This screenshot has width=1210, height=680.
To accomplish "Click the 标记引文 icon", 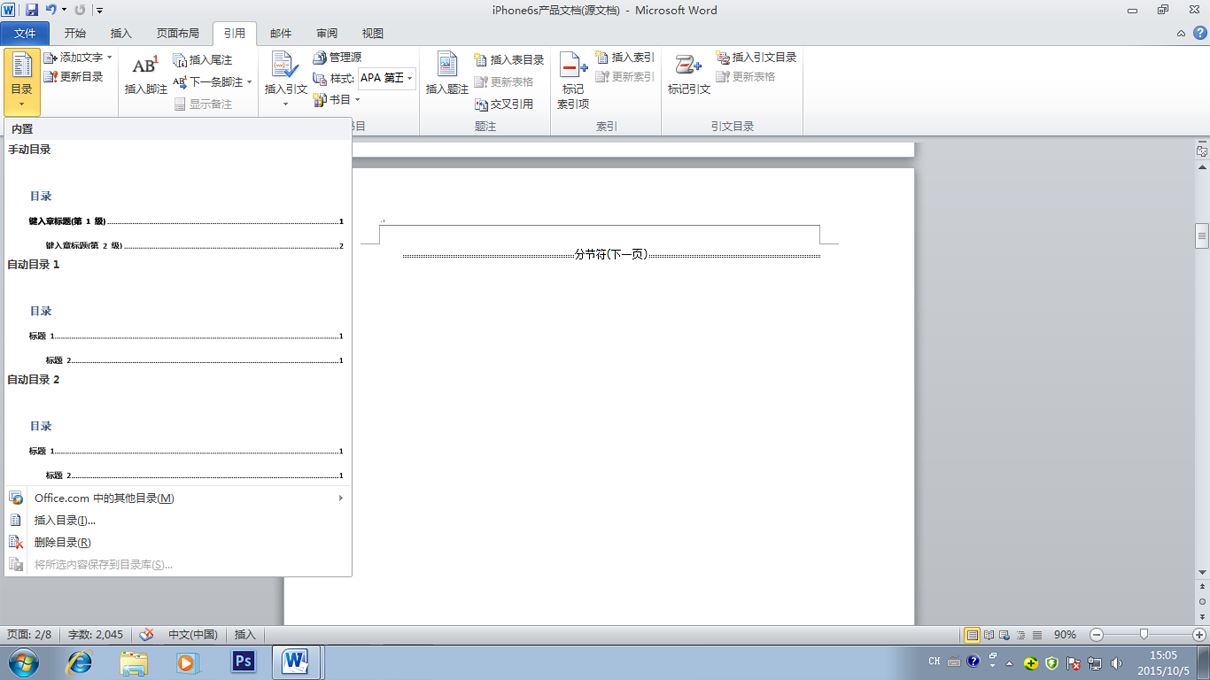I will click(x=688, y=66).
